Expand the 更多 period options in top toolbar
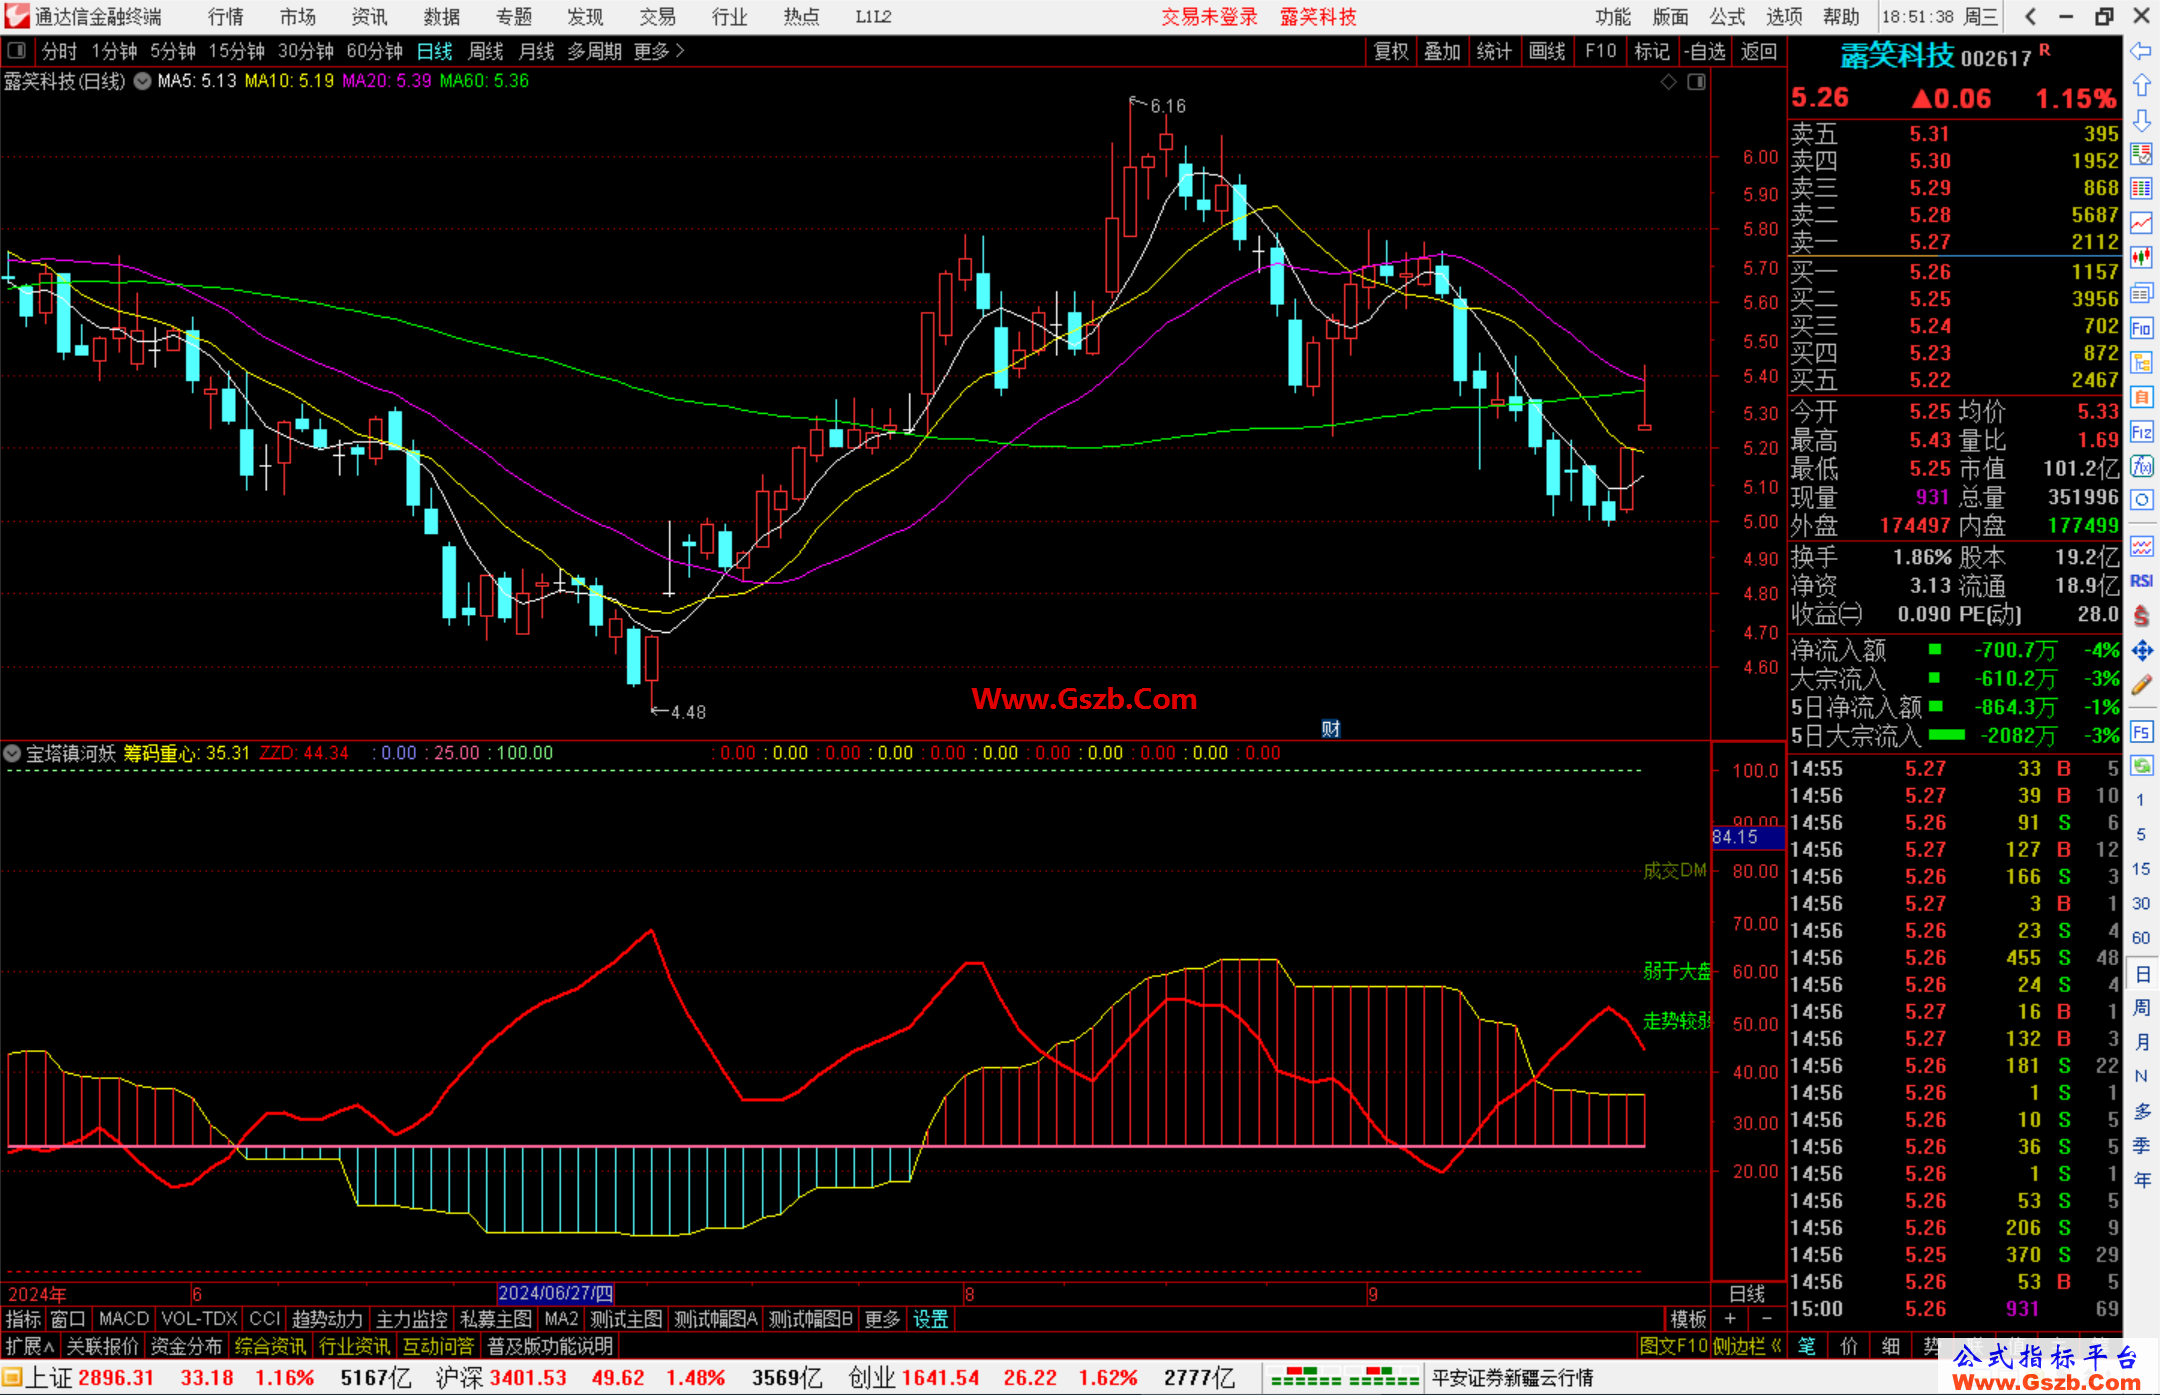 [x=659, y=51]
